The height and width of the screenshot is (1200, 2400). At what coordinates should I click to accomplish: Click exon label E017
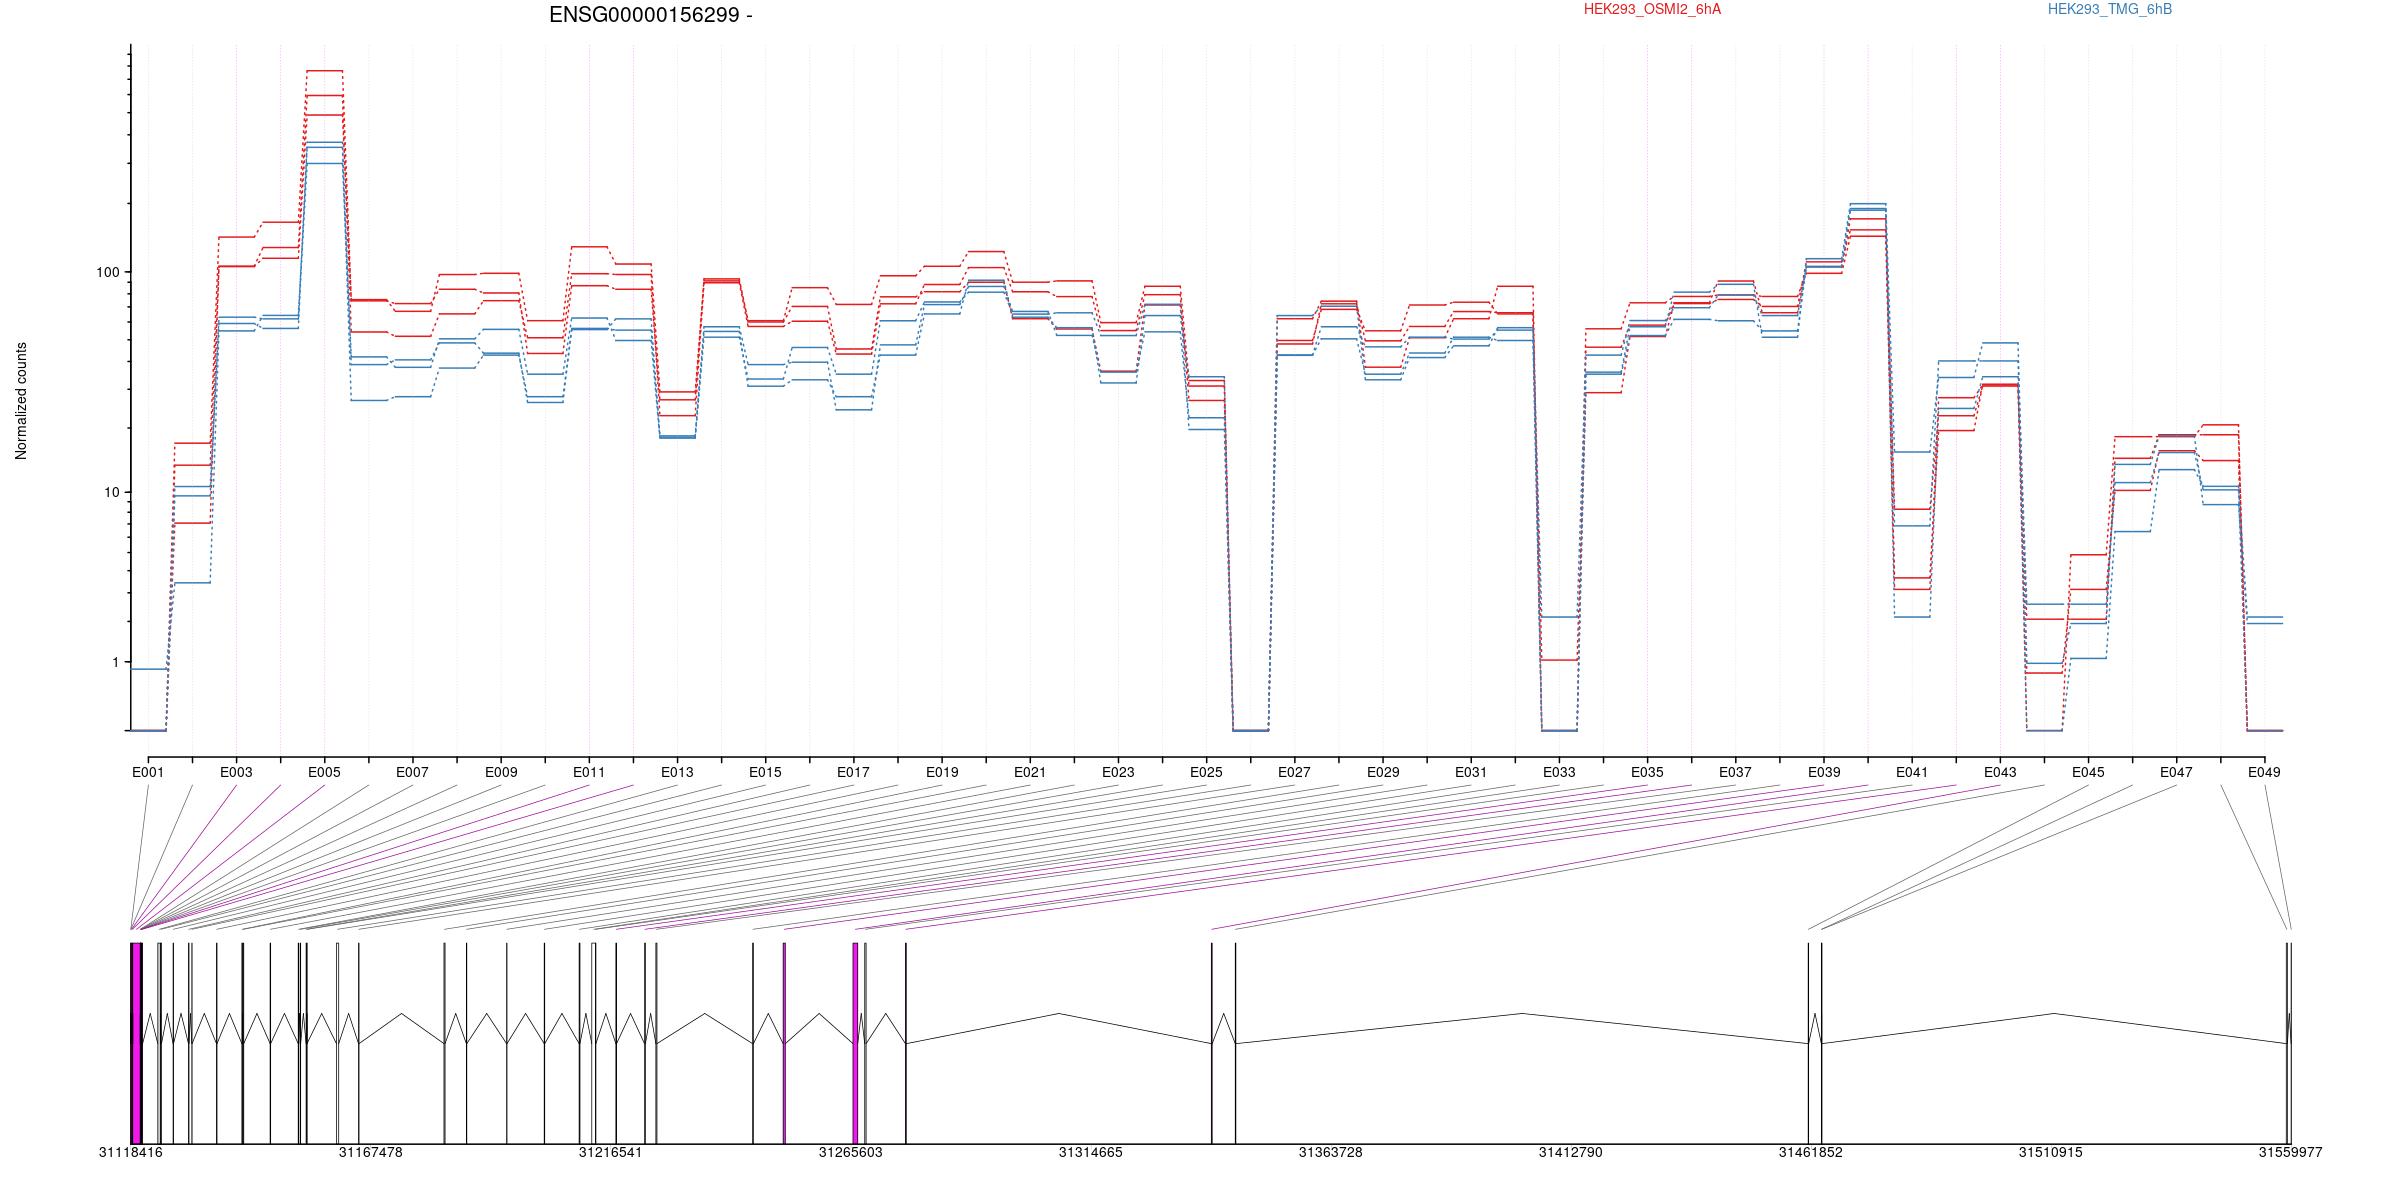[853, 772]
